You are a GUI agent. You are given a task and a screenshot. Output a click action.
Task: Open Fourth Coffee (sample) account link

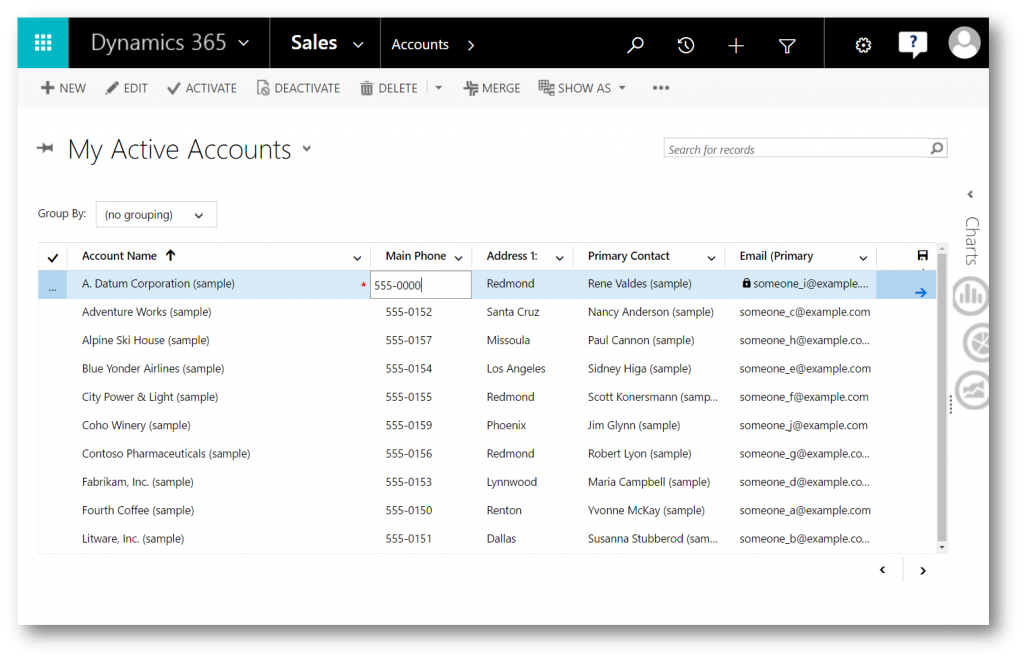pyautogui.click(x=138, y=510)
